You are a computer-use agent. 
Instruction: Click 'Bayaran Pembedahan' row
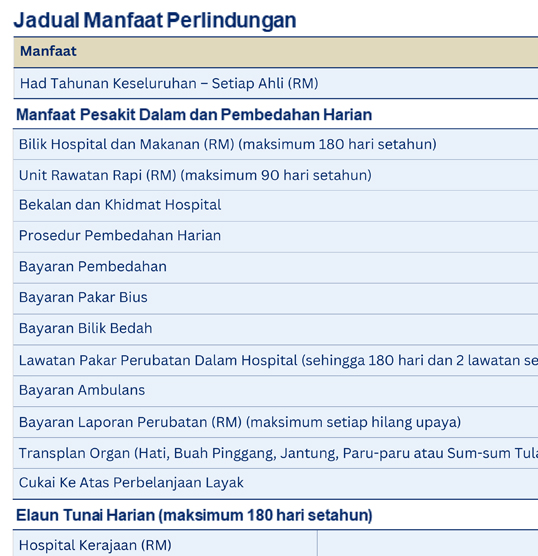276,268
